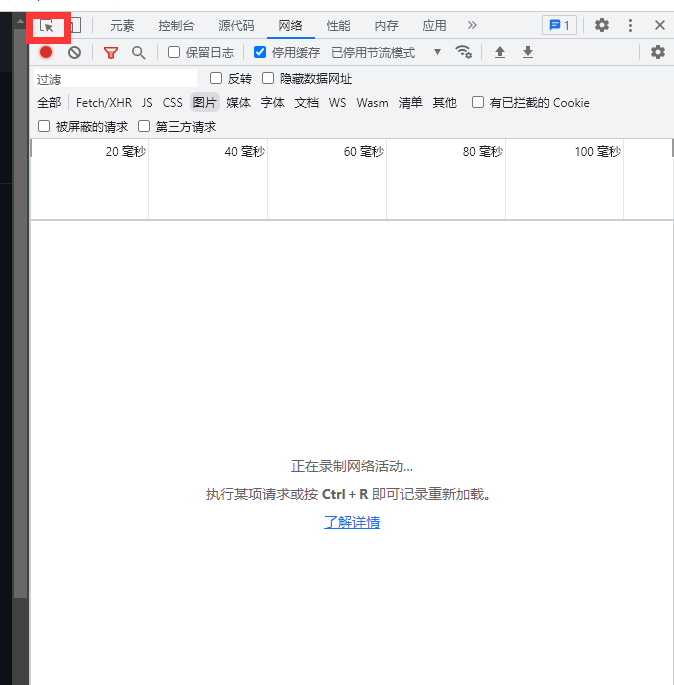Select the 网络 tab

point(290,25)
